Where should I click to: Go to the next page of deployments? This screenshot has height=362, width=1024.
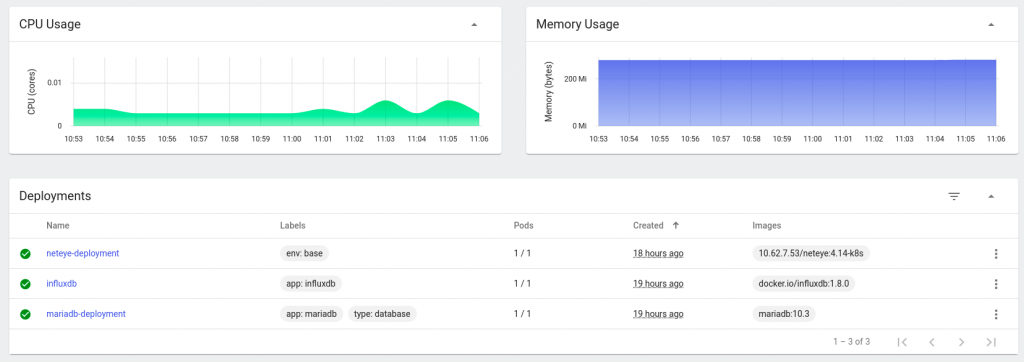[x=961, y=342]
